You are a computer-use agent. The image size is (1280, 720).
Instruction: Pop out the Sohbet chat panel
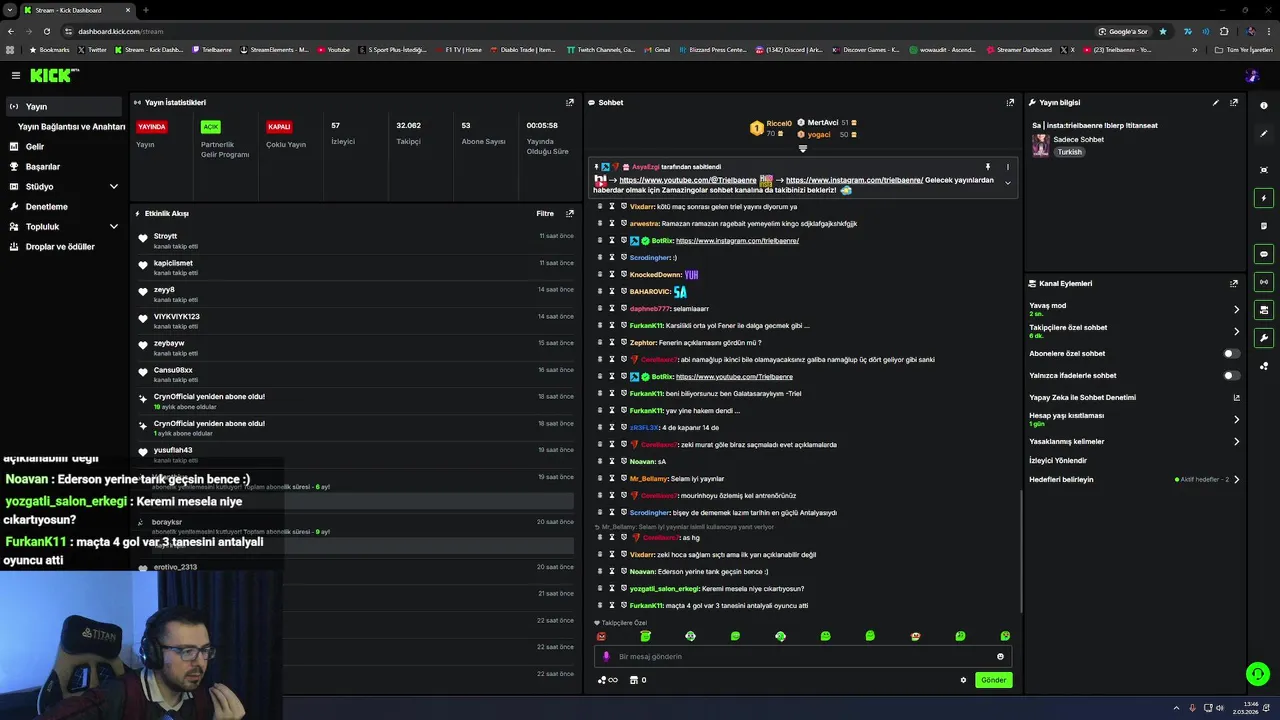(x=1010, y=102)
